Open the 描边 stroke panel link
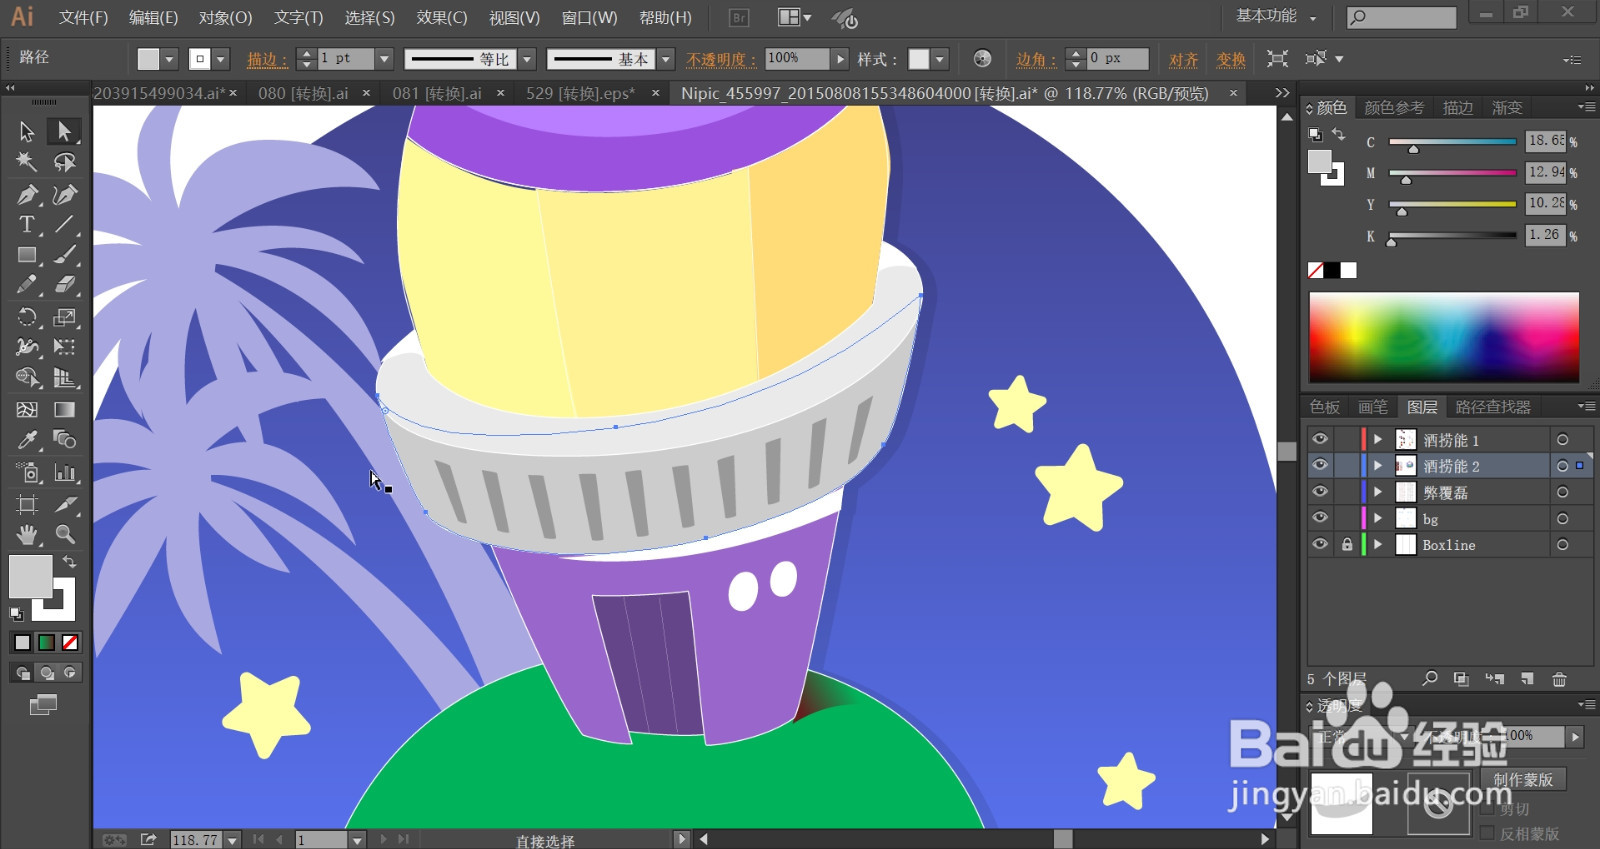This screenshot has height=849, width=1600. [267, 59]
